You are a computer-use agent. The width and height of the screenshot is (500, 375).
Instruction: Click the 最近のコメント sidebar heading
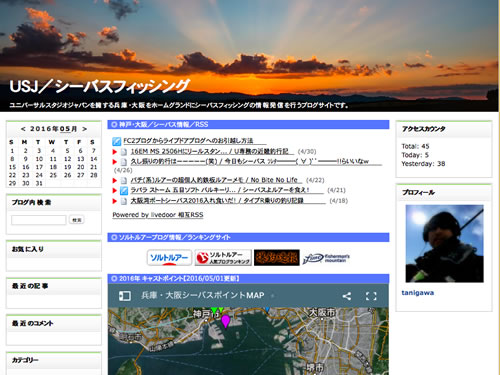[x=33, y=323]
